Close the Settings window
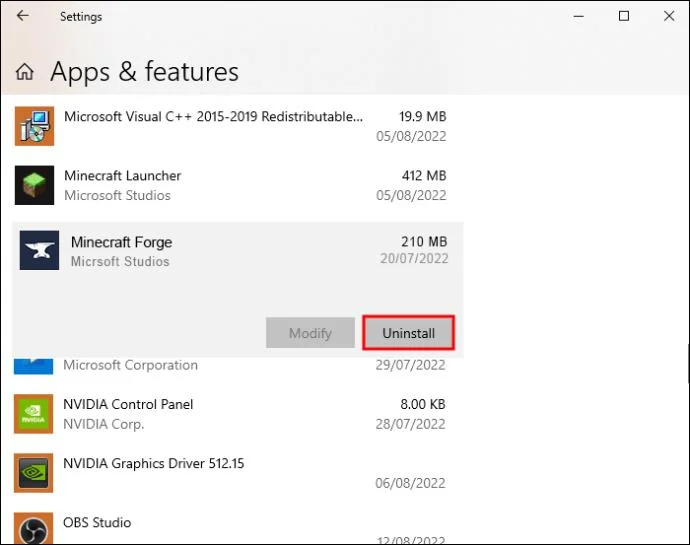 669,16
